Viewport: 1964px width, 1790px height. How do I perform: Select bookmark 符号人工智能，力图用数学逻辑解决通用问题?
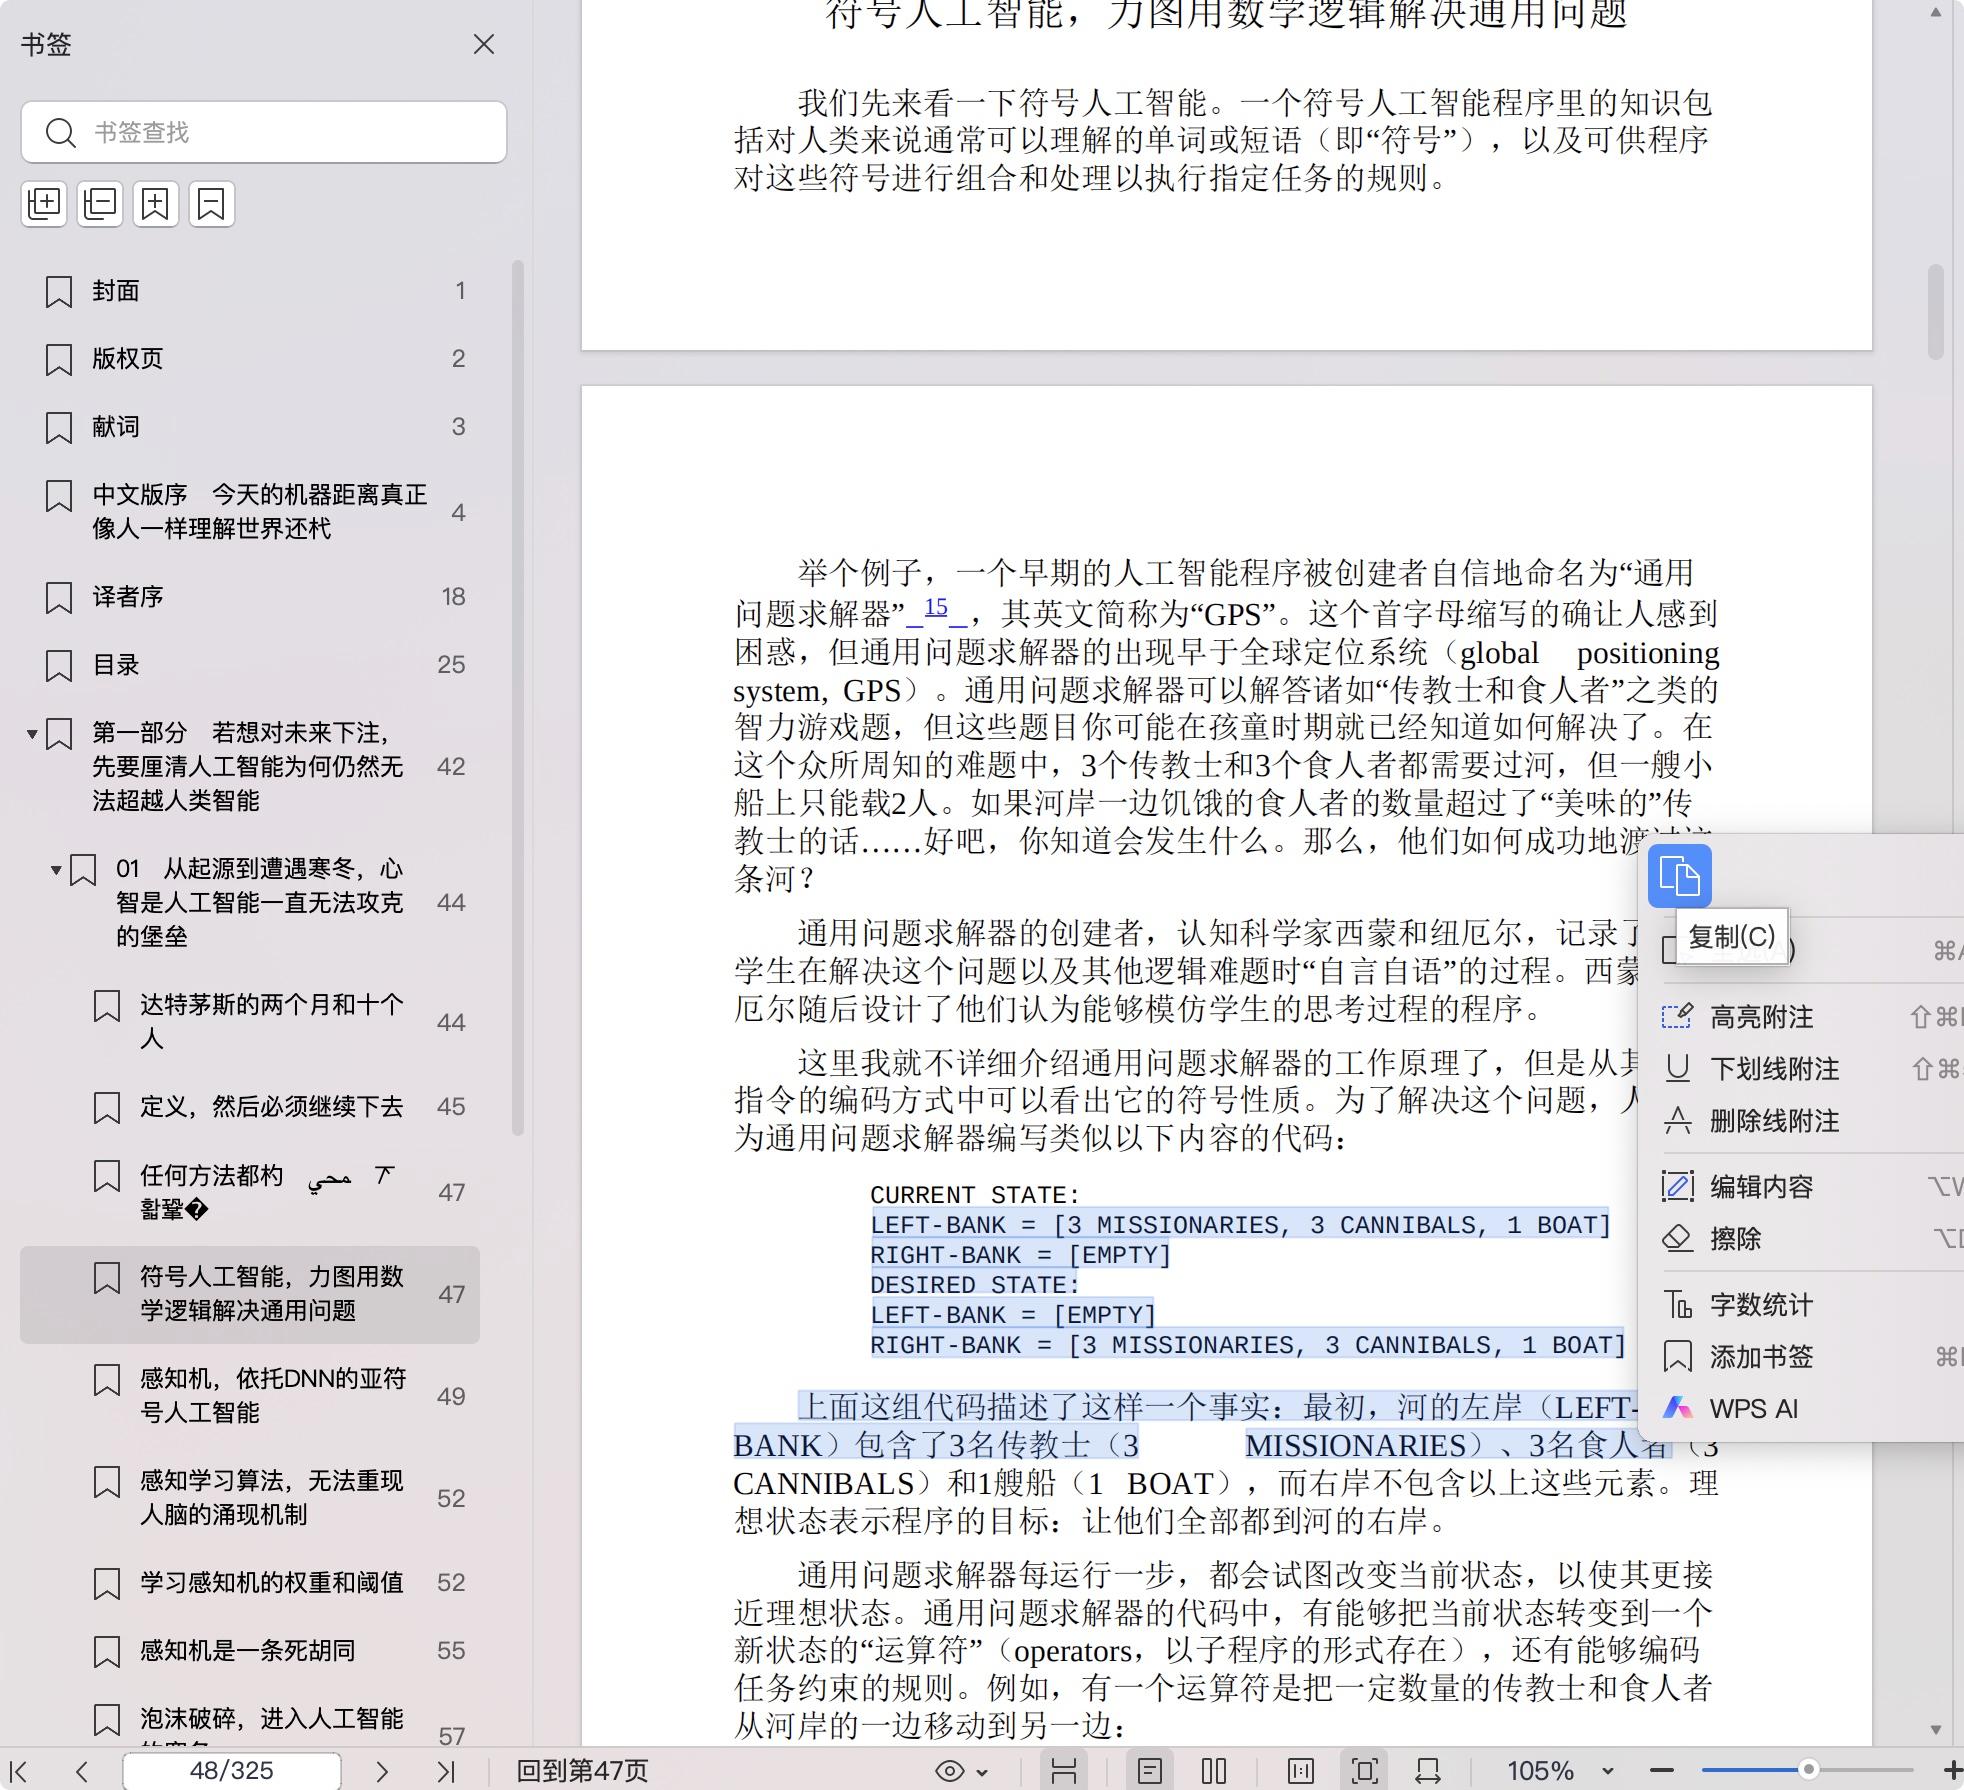[x=250, y=1294]
